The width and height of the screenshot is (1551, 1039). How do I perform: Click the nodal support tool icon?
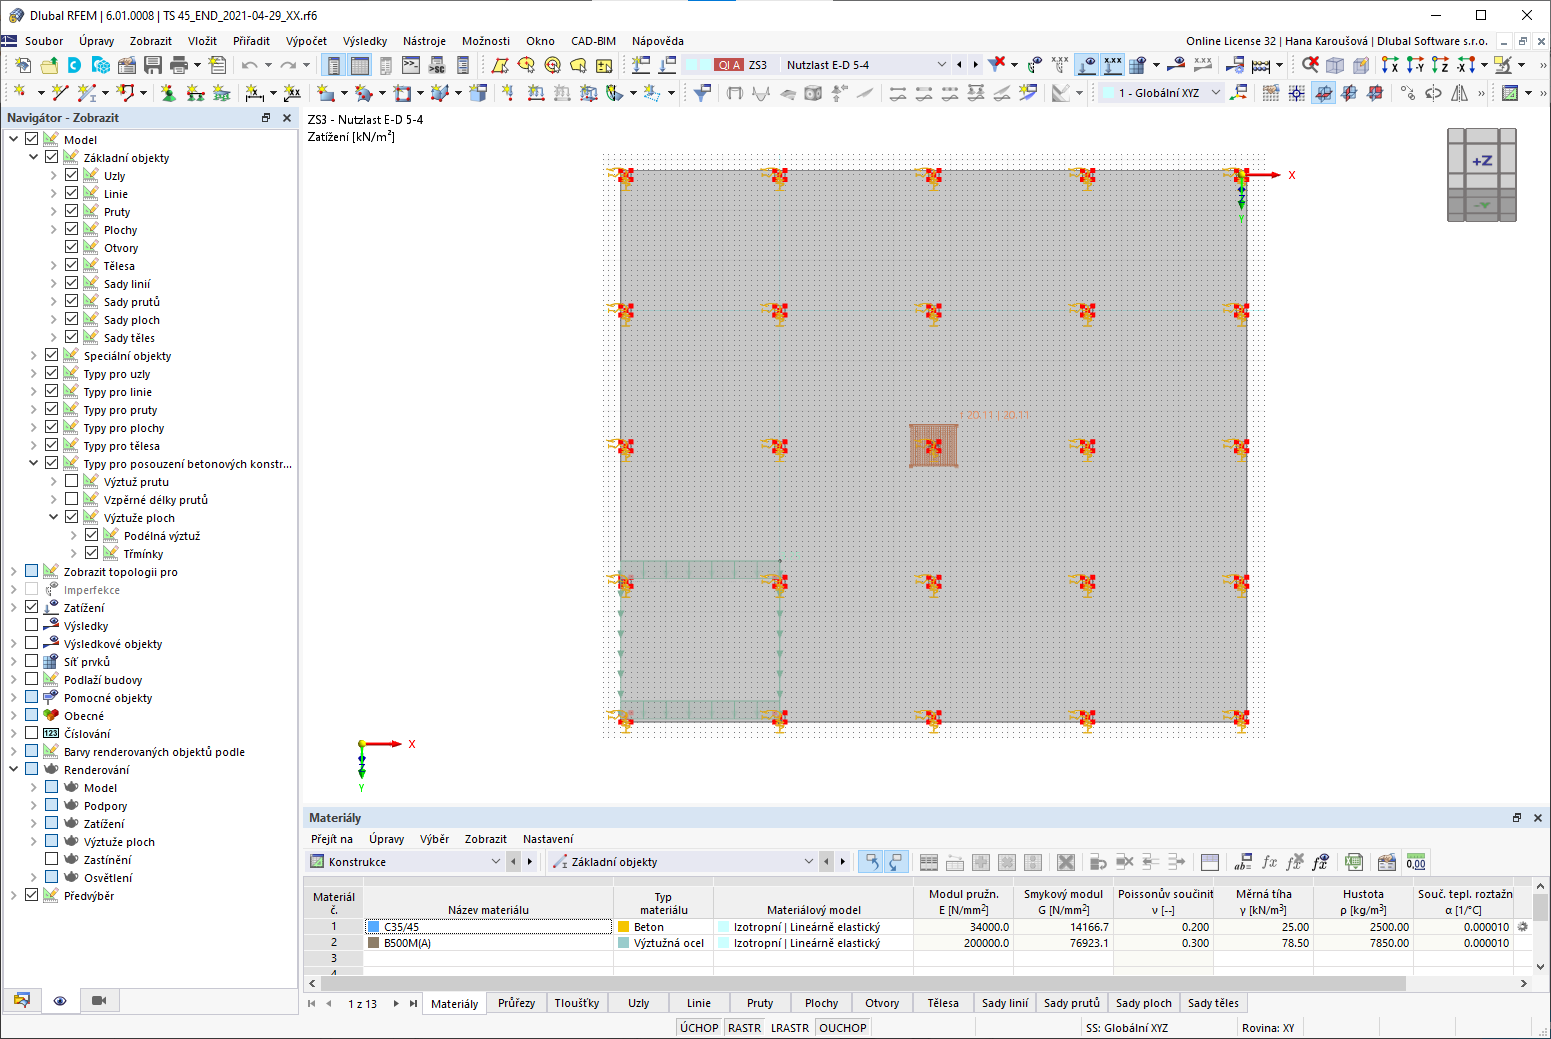coord(168,93)
